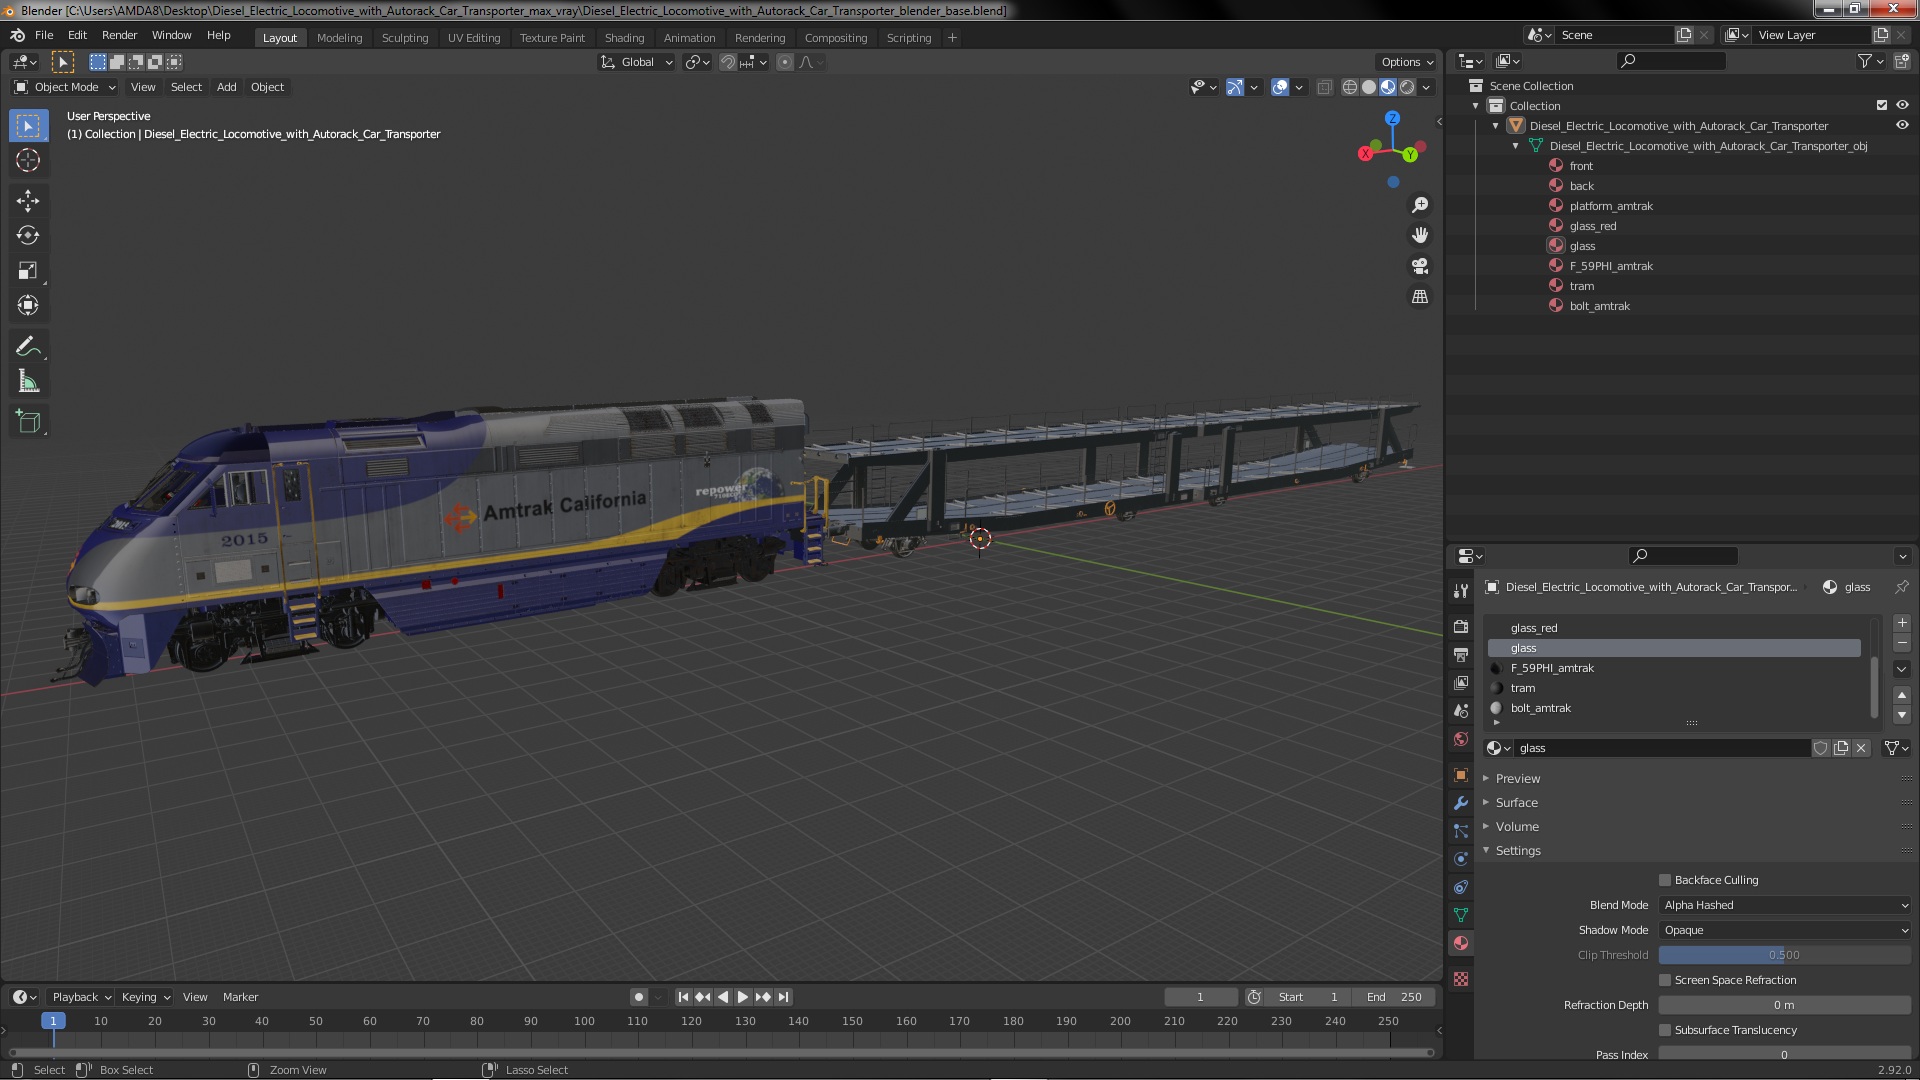The height and width of the screenshot is (1080, 1920).
Task: Enable Screen Space Refraction
Action: pos(1665,980)
